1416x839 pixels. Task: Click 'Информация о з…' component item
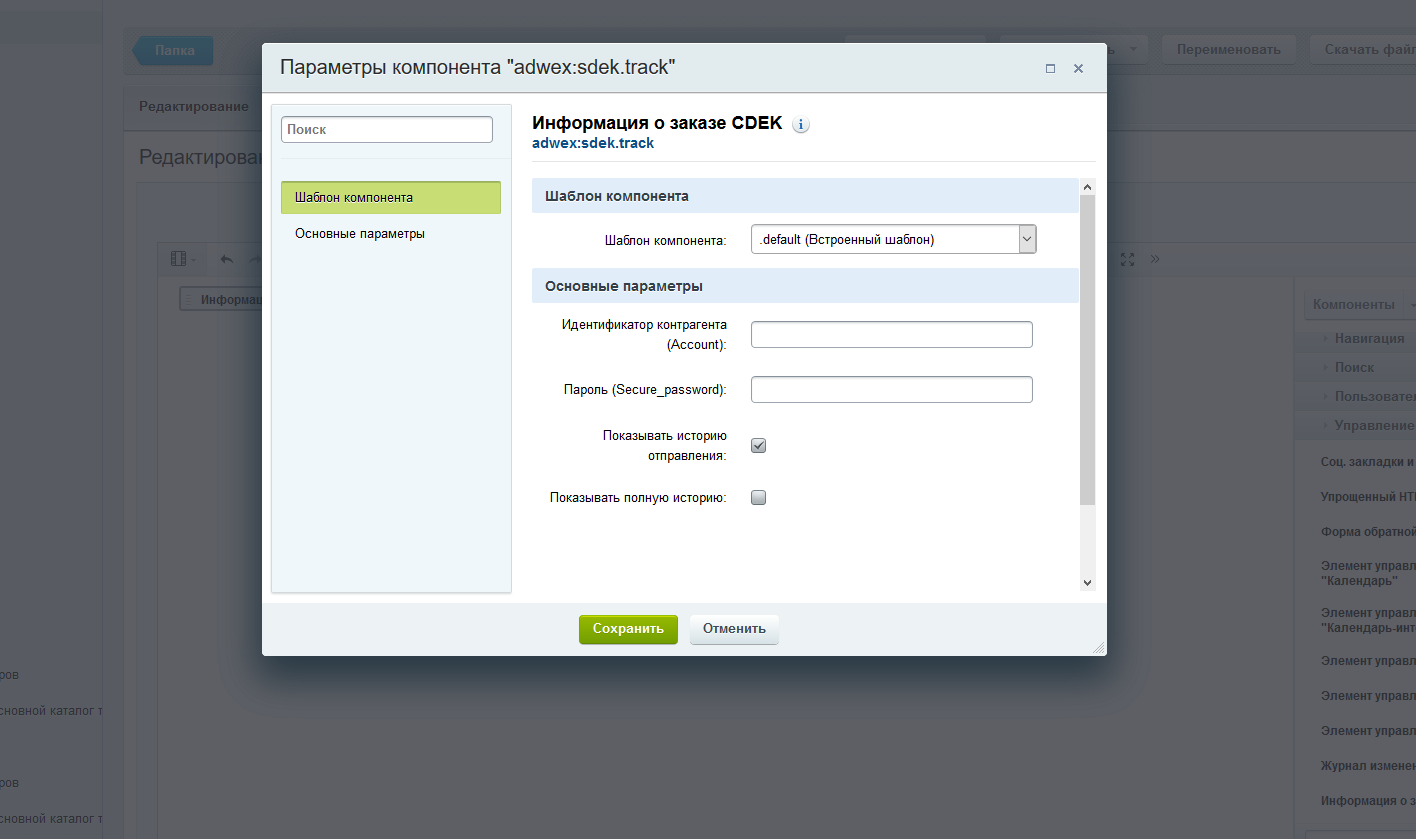point(1368,801)
